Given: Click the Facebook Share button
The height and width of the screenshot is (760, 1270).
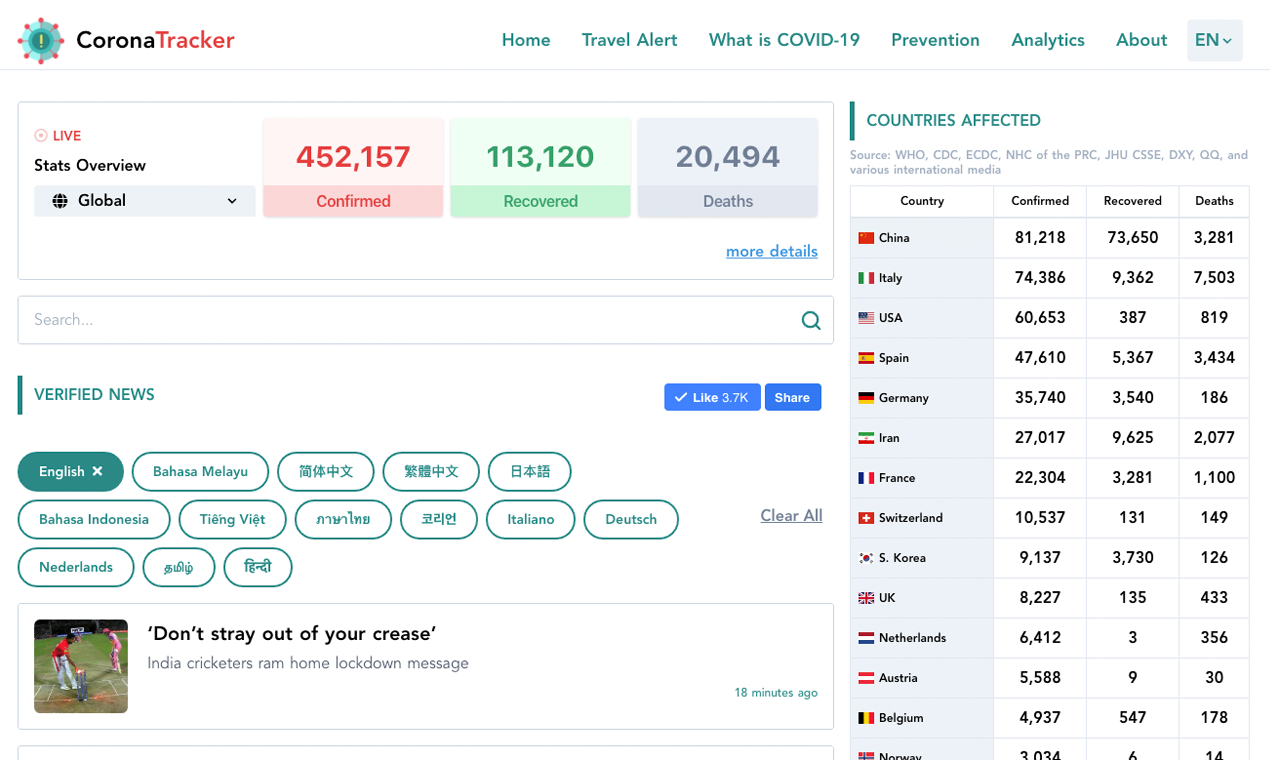Looking at the screenshot, I should click(x=793, y=397).
